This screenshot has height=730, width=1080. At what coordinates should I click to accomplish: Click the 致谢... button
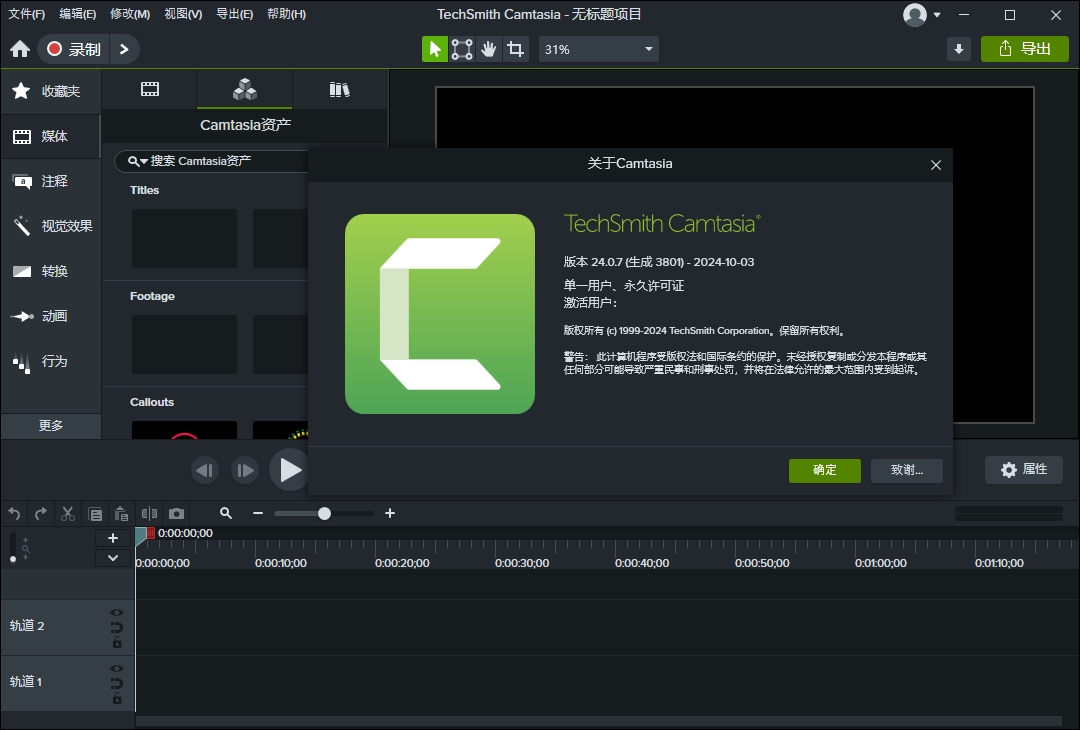coord(906,470)
